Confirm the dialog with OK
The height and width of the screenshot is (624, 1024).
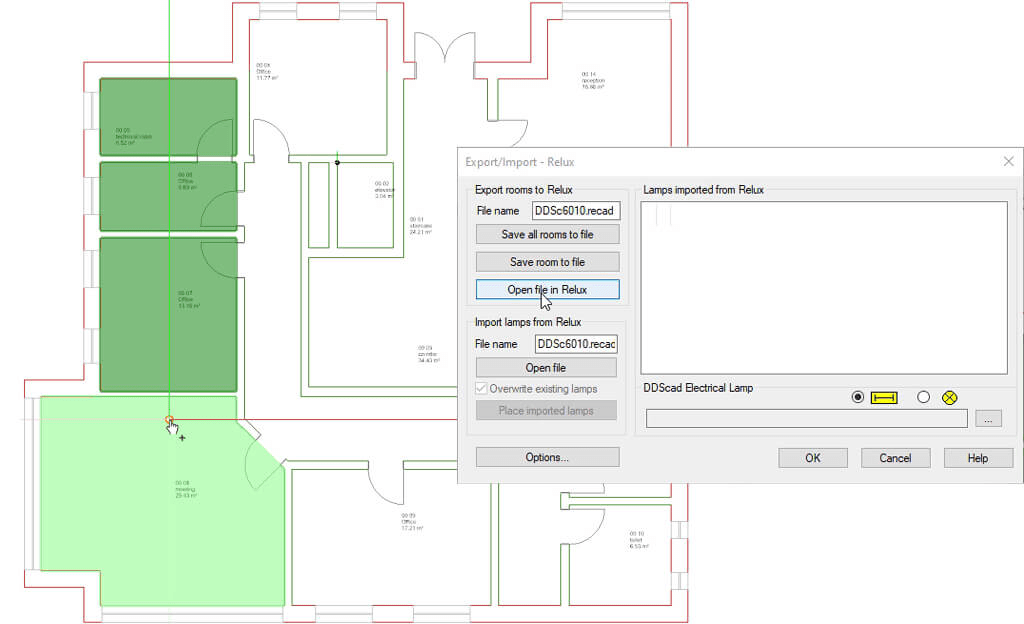point(813,457)
